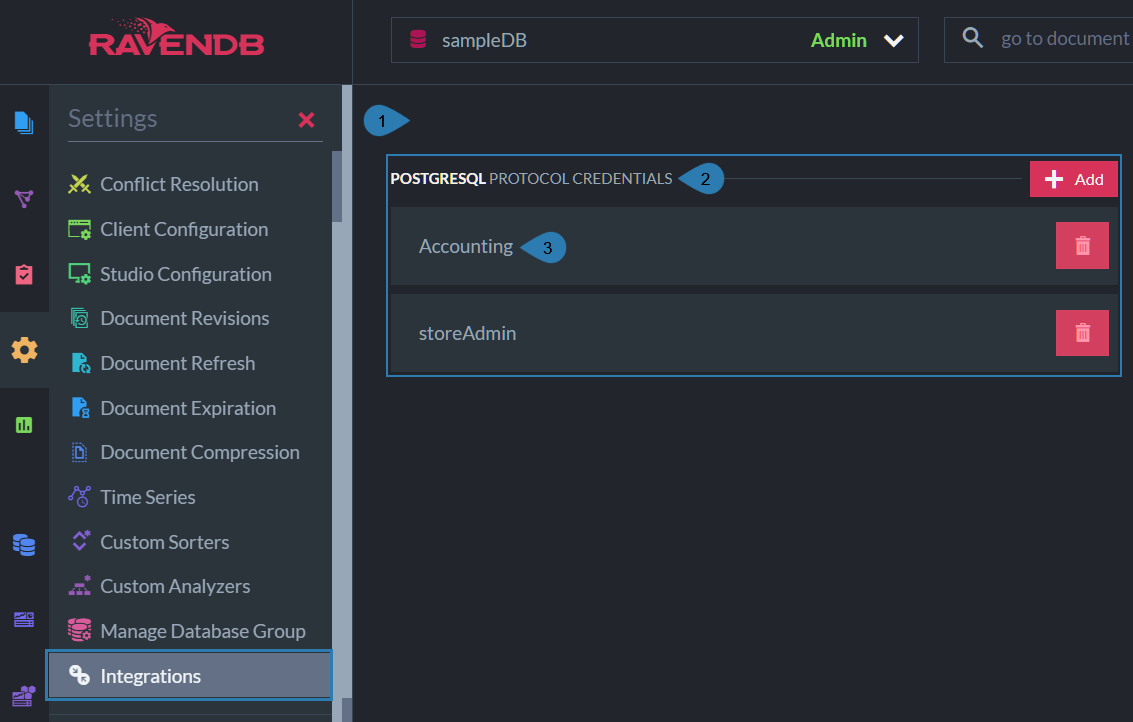
Task: Select Document Expiration menu item
Action: (188, 408)
